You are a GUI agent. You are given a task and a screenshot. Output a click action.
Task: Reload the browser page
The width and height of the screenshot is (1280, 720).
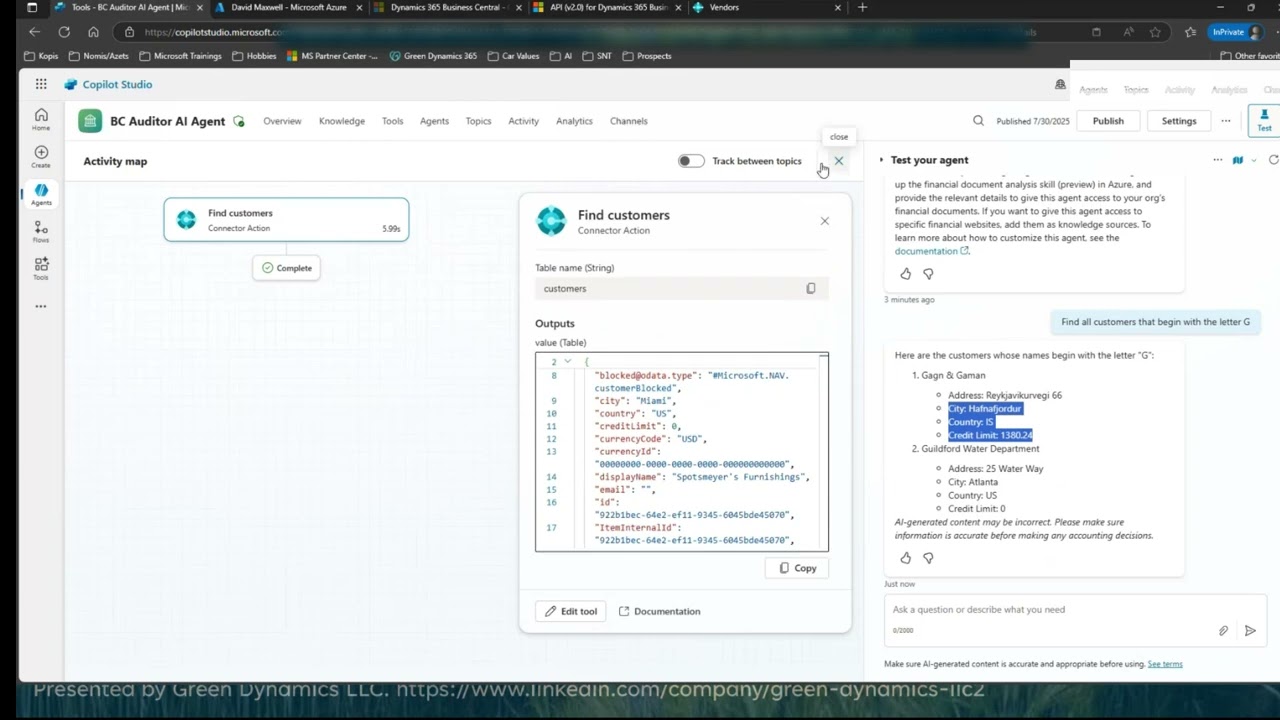pos(64,32)
